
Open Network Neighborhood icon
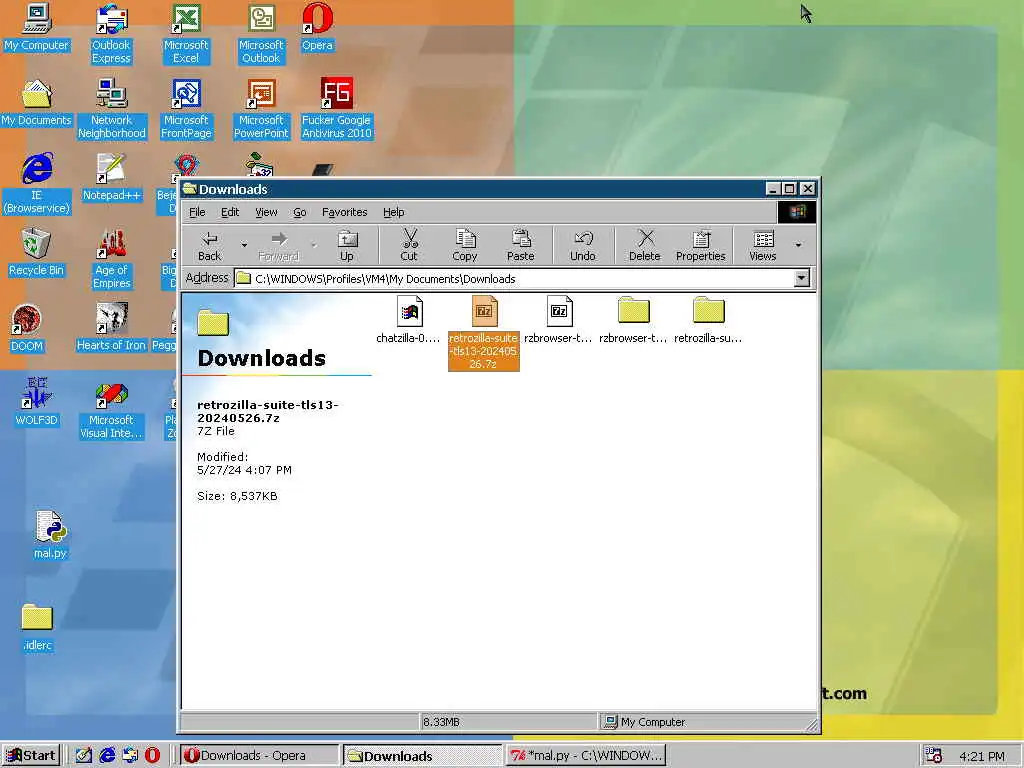tap(112, 109)
